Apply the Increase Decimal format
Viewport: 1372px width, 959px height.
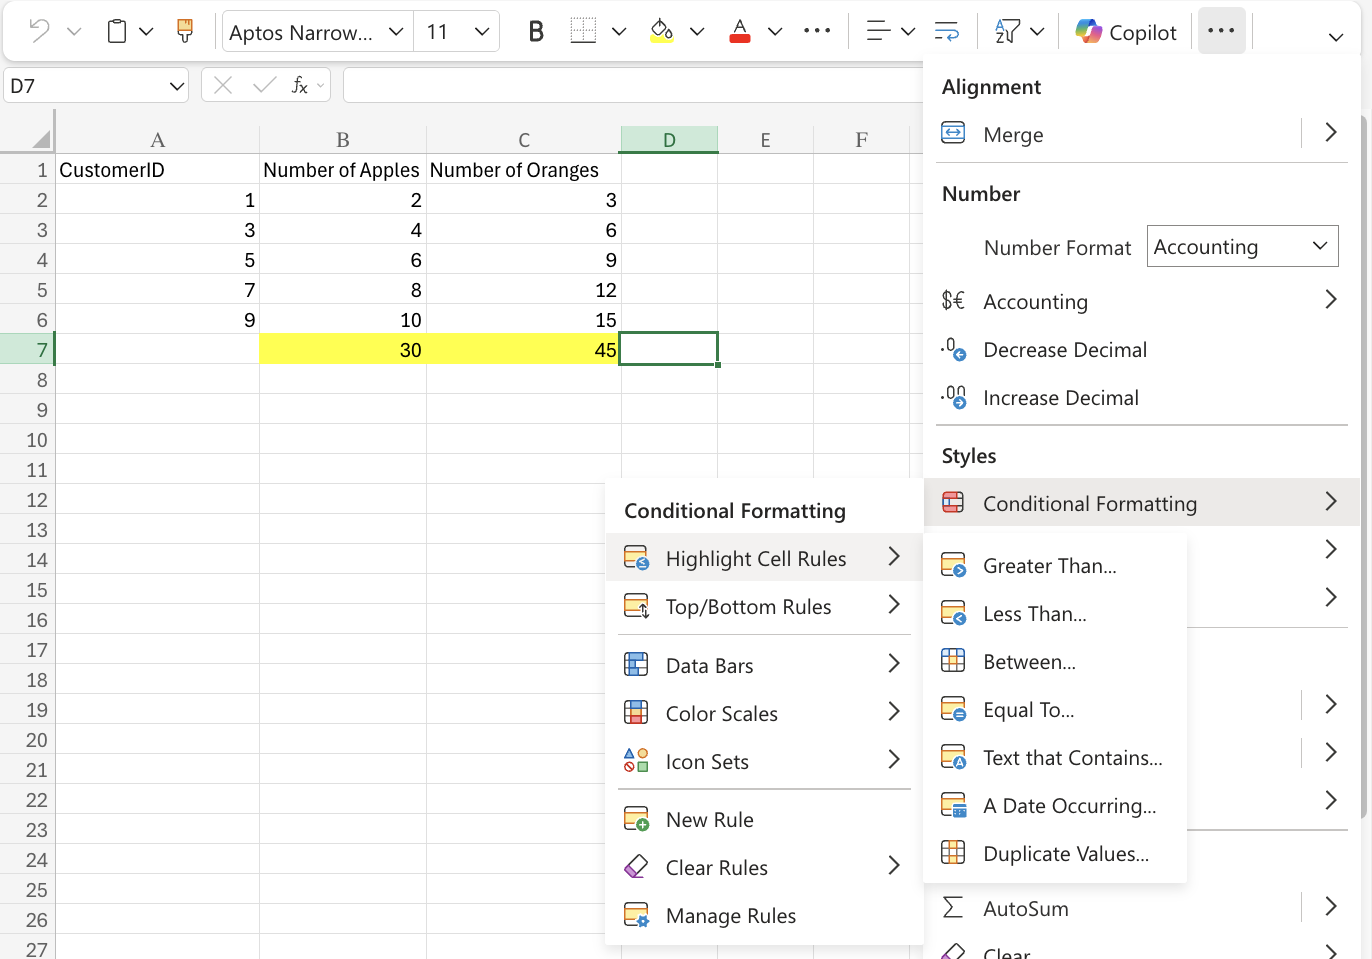(x=1061, y=397)
